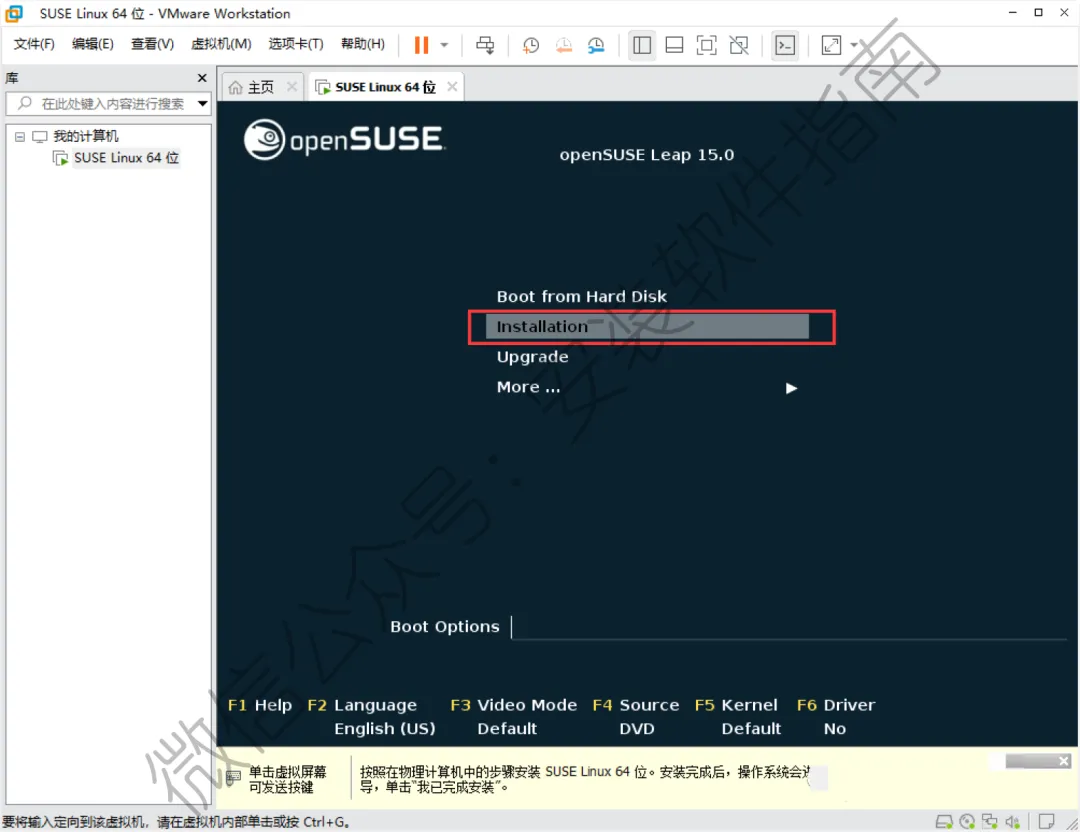Click the F3 Video Mode option
The height and width of the screenshot is (832, 1080).
coord(513,705)
